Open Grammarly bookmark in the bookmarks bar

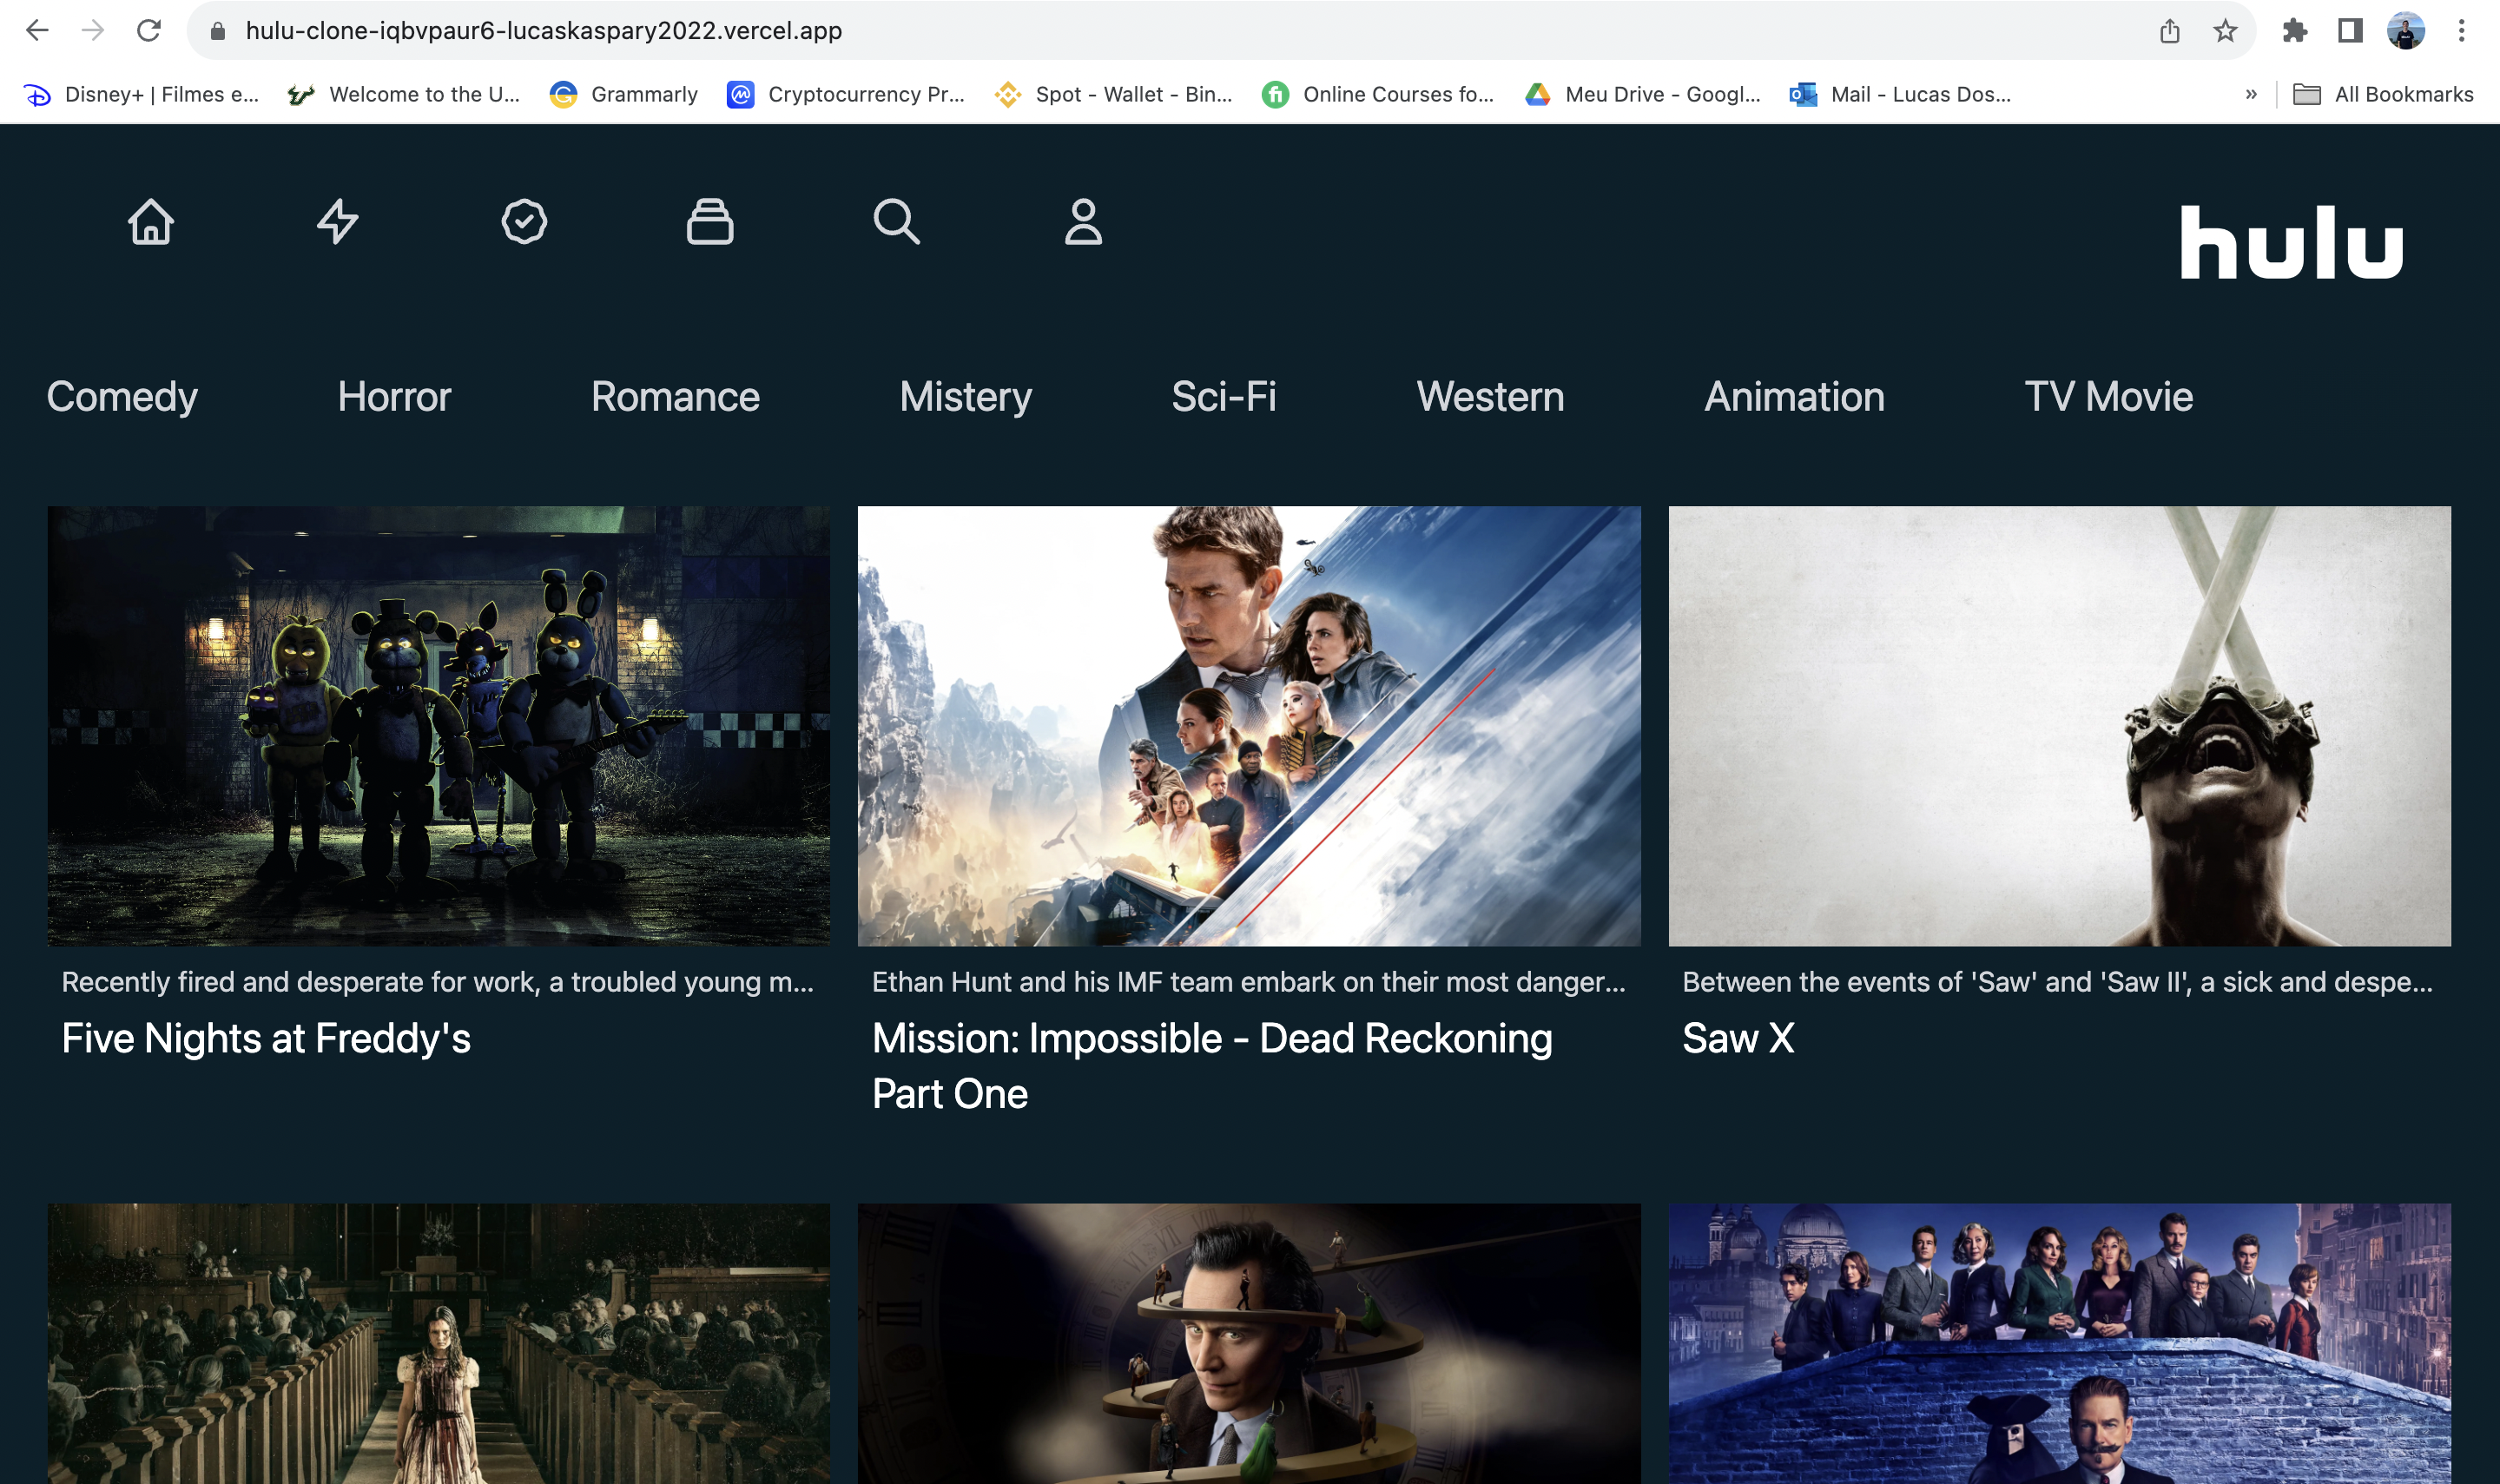pyautogui.click(x=624, y=94)
